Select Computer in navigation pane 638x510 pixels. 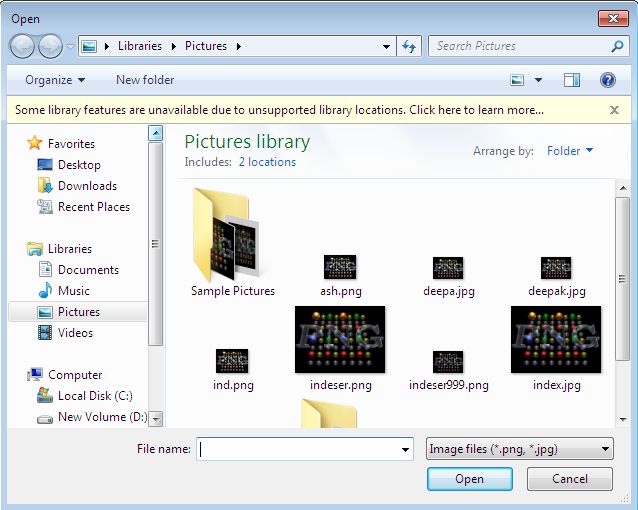(x=64, y=374)
